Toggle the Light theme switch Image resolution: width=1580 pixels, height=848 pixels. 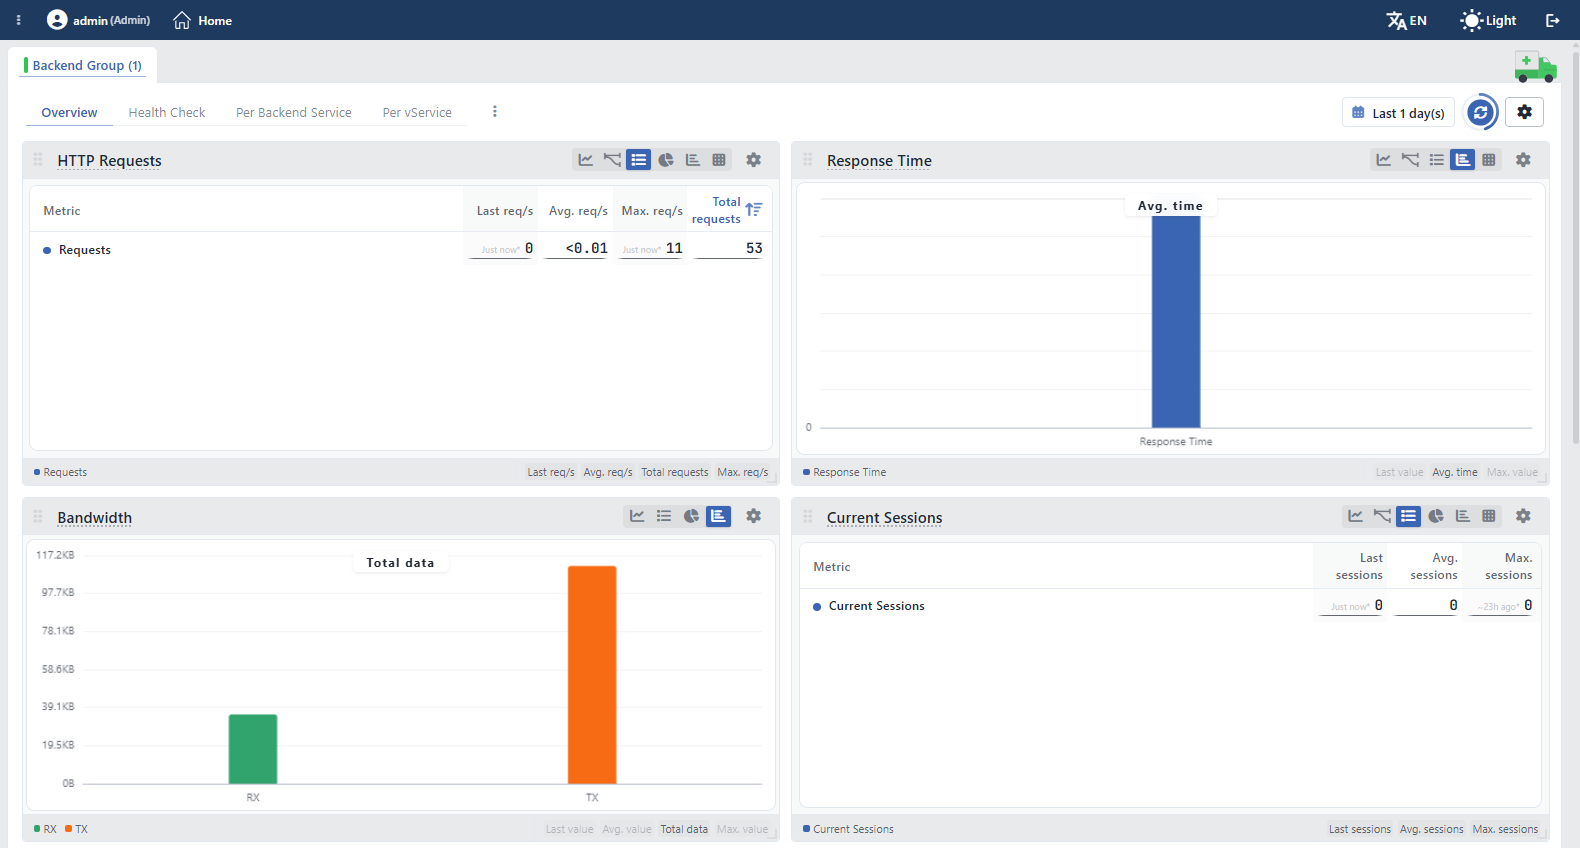pyautogui.click(x=1489, y=20)
